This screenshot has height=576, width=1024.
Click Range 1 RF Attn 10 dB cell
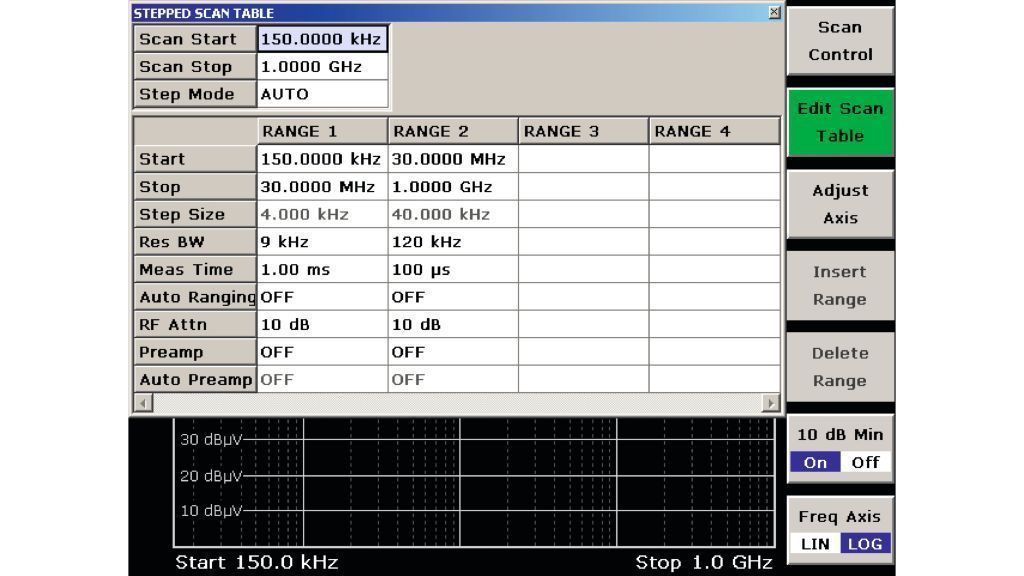click(322, 325)
